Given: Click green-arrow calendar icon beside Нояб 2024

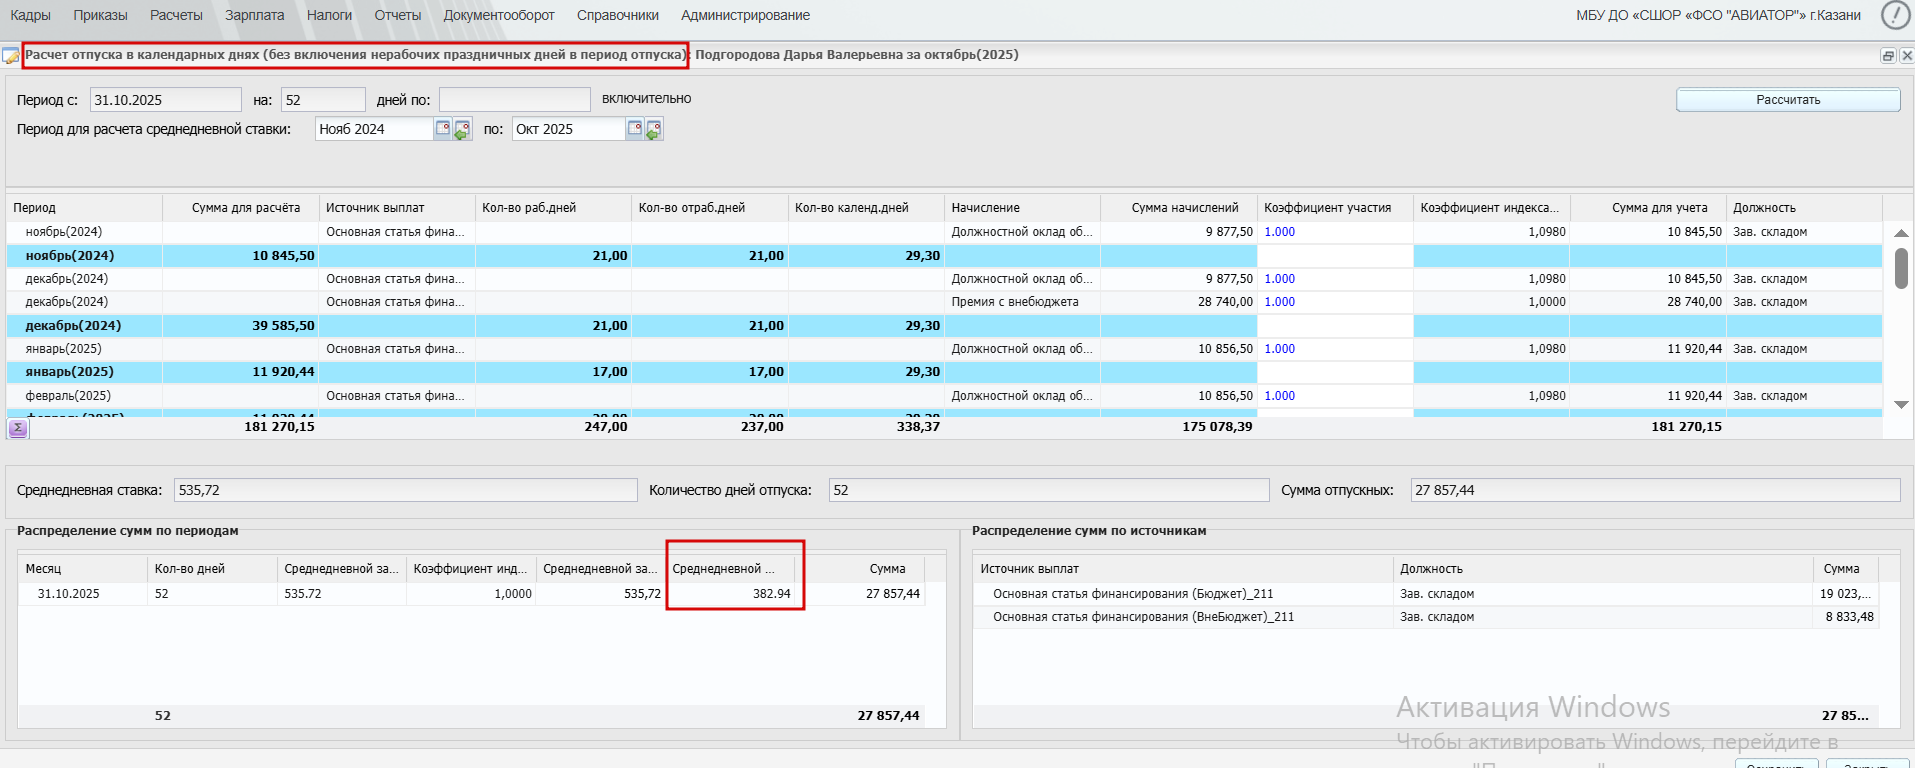Looking at the screenshot, I should [462, 129].
